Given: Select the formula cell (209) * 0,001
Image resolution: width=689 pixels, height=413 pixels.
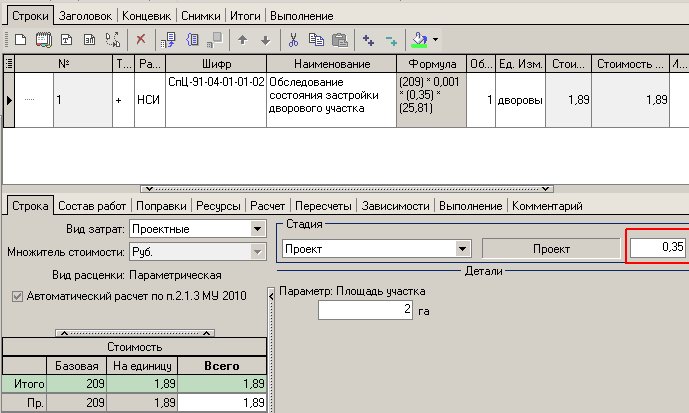Looking at the screenshot, I should coord(432,100).
